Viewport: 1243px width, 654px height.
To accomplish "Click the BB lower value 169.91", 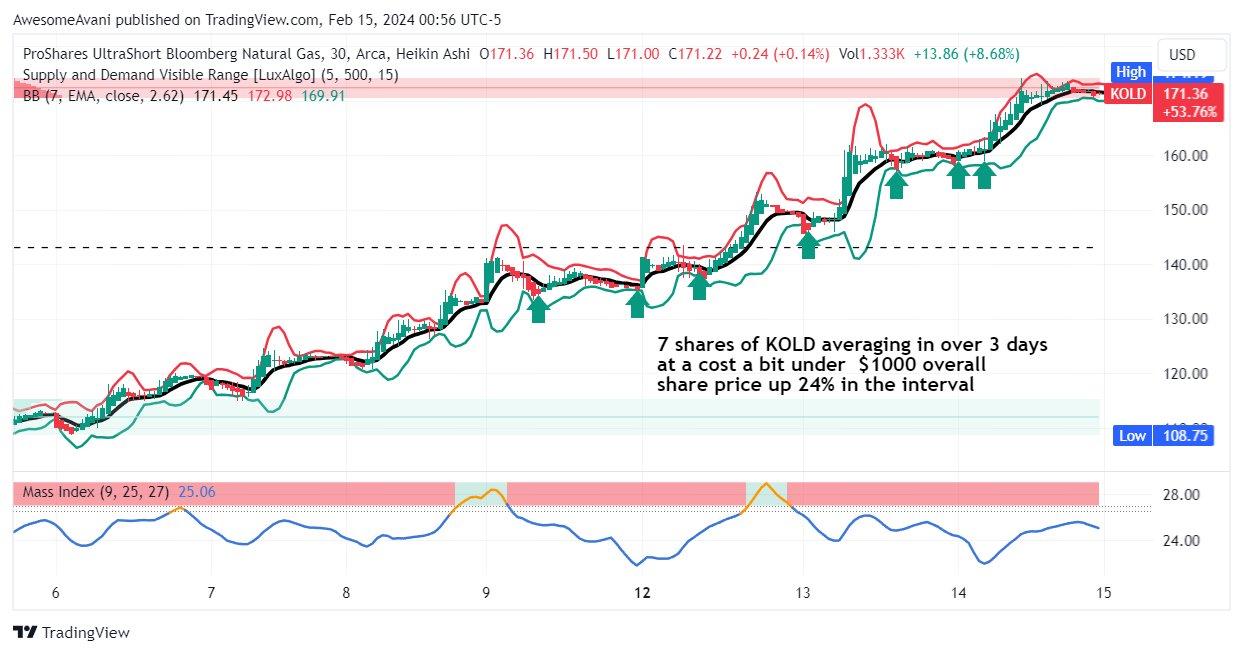I will tap(322, 96).
